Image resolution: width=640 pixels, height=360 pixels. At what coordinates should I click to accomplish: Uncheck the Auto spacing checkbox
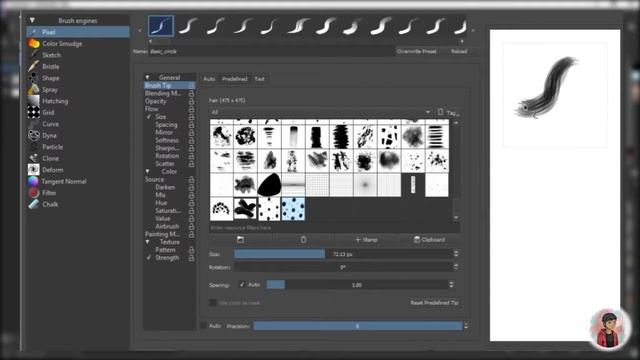242,284
